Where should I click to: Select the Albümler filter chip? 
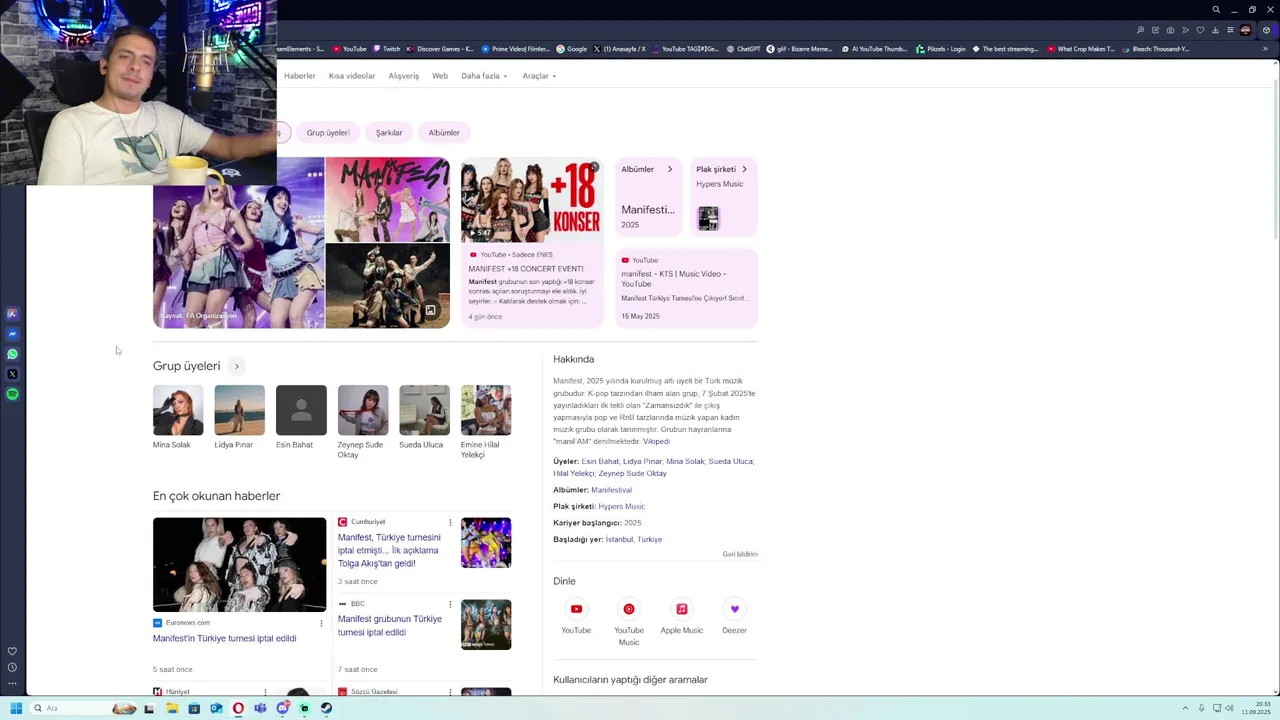[444, 132]
